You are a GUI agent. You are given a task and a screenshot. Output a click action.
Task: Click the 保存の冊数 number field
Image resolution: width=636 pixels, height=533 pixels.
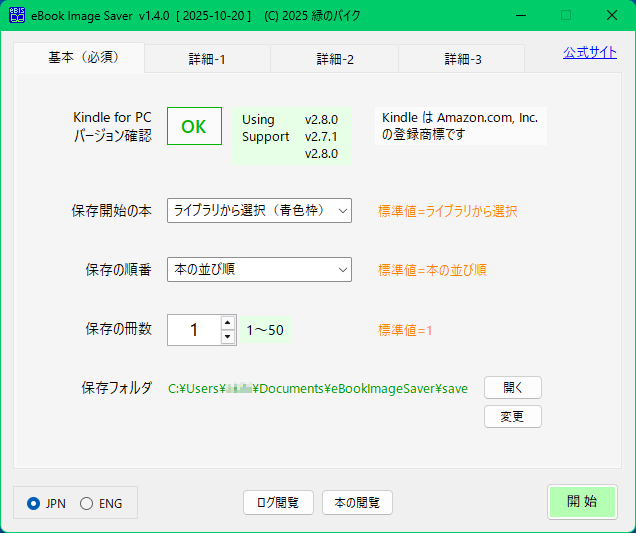pyautogui.click(x=194, y=330)
